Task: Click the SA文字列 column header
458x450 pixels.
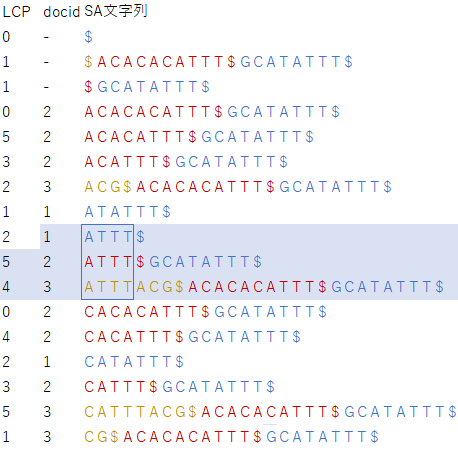Action: point(116,11)
